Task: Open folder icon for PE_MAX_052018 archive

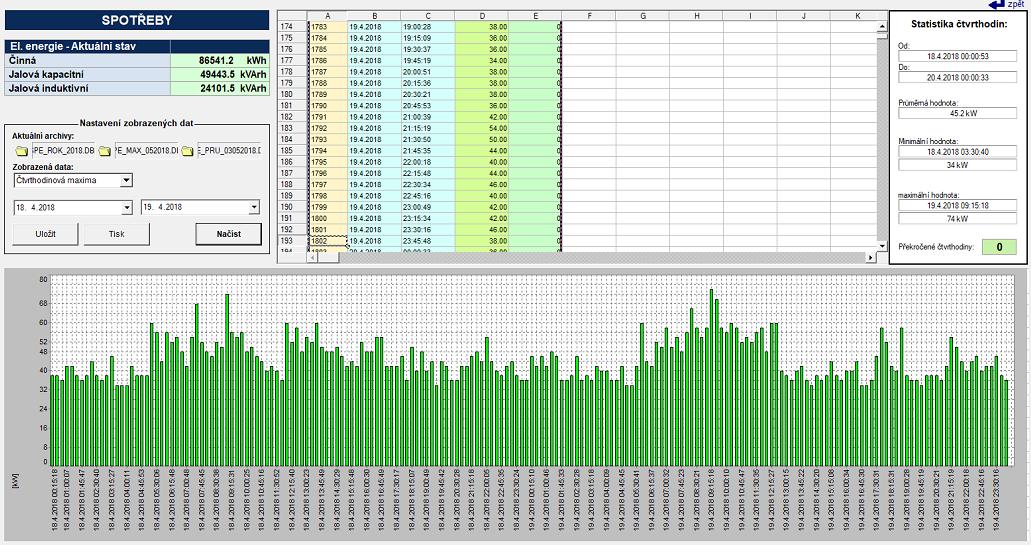Action: point(104,151)
